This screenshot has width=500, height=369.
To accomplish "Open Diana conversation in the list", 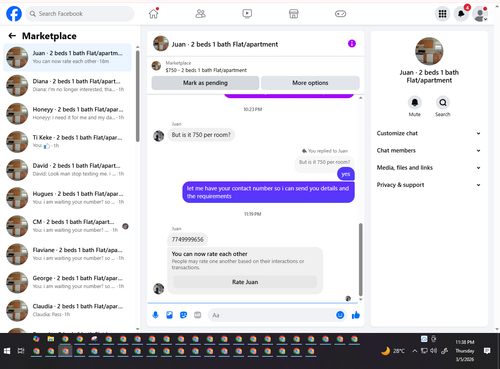I will (67, 85).
